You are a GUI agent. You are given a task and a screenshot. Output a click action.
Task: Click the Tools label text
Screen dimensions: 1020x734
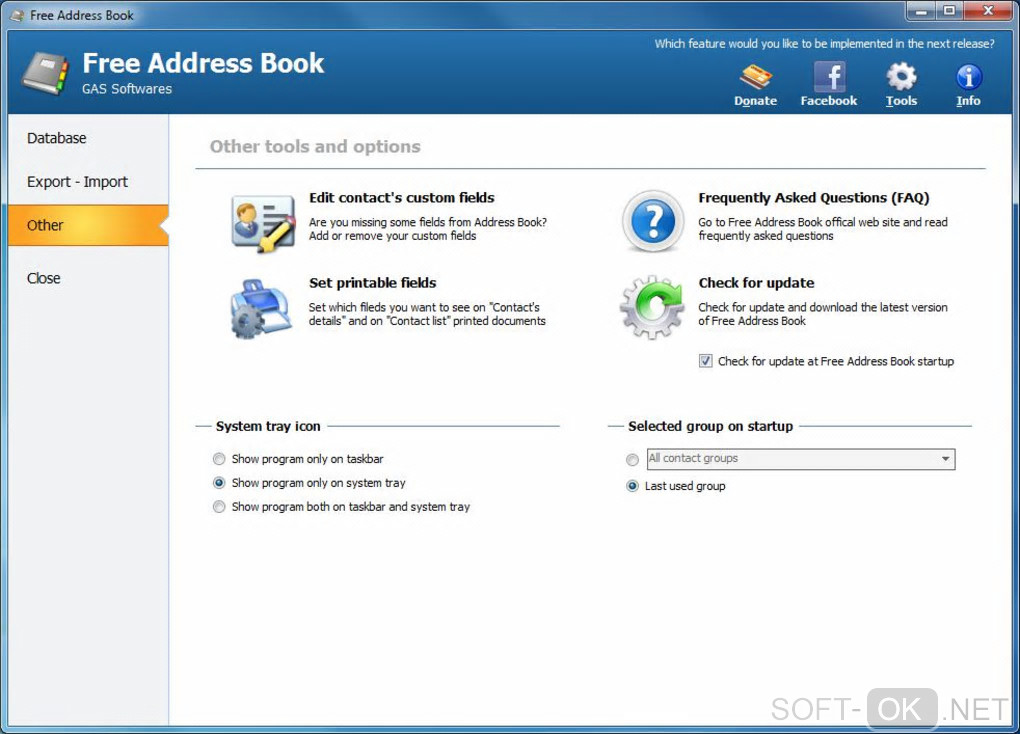click(902, 101)
